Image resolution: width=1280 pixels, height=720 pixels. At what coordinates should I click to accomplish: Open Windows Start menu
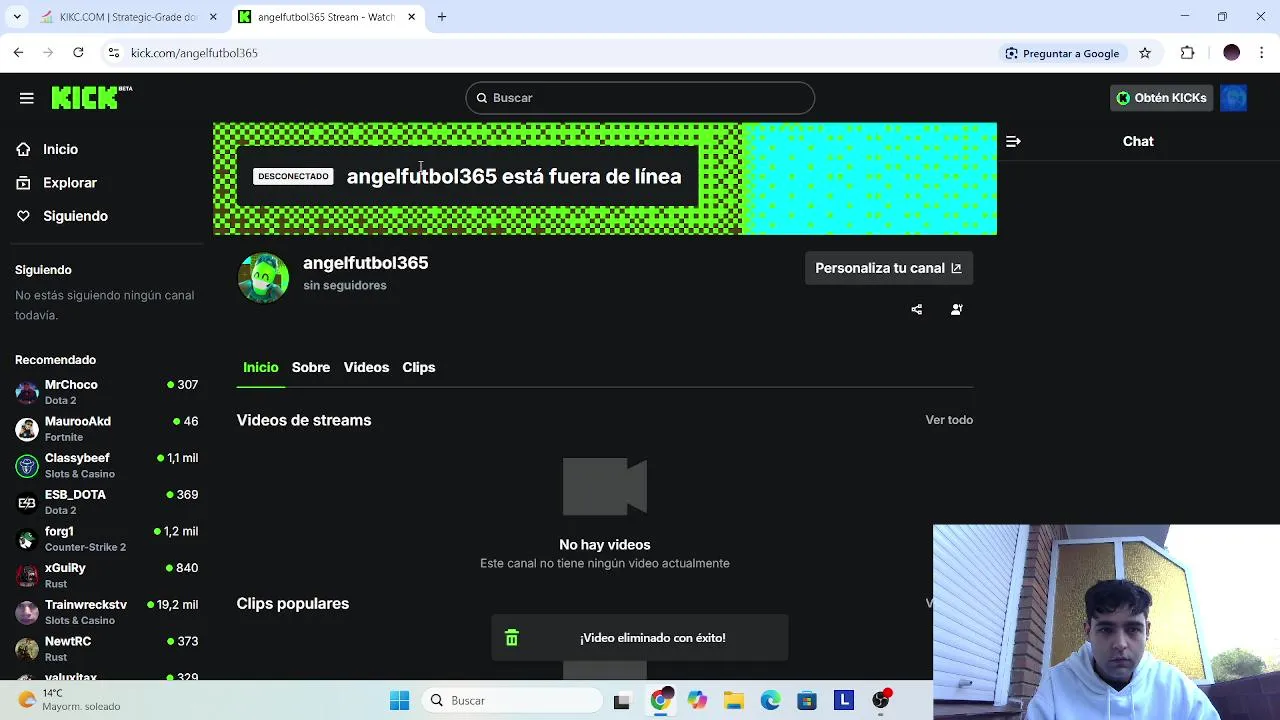tap(399, 701)
